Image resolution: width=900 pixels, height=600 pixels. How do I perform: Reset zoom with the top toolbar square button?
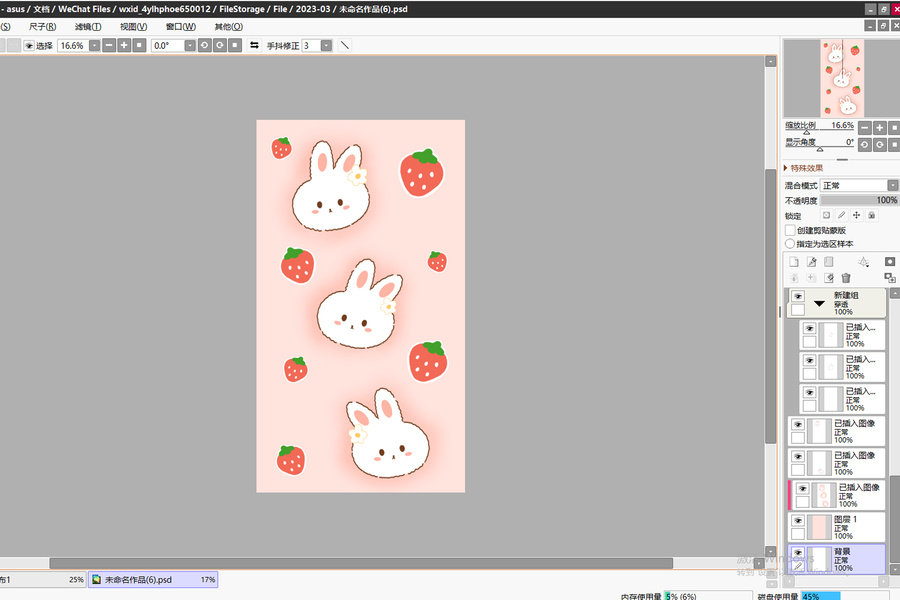[139, 45]
